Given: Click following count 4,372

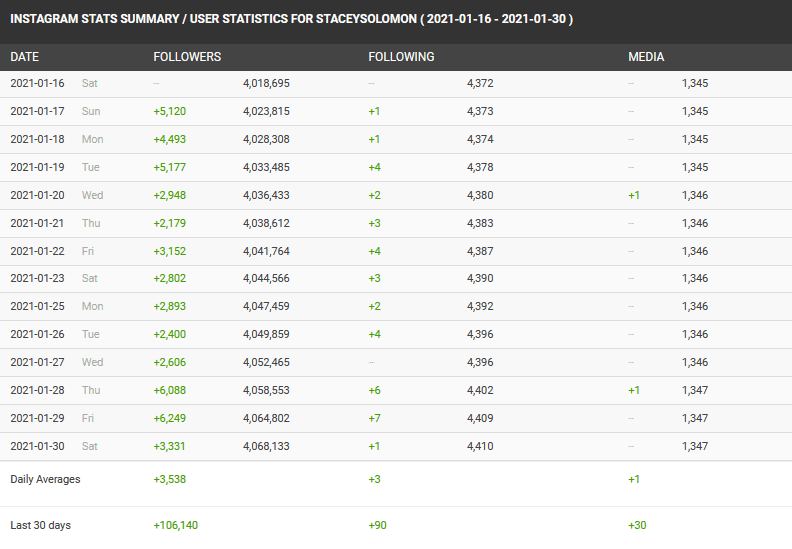Looking at the screenshot, I should pos(480,83).
